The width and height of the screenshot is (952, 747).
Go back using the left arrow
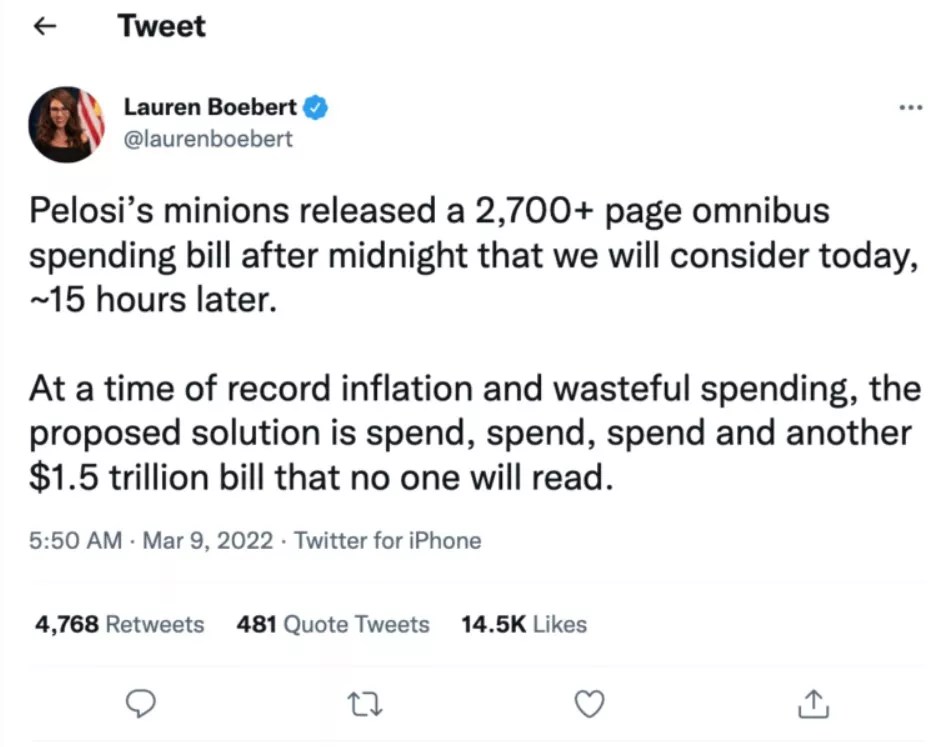(42, 27)
